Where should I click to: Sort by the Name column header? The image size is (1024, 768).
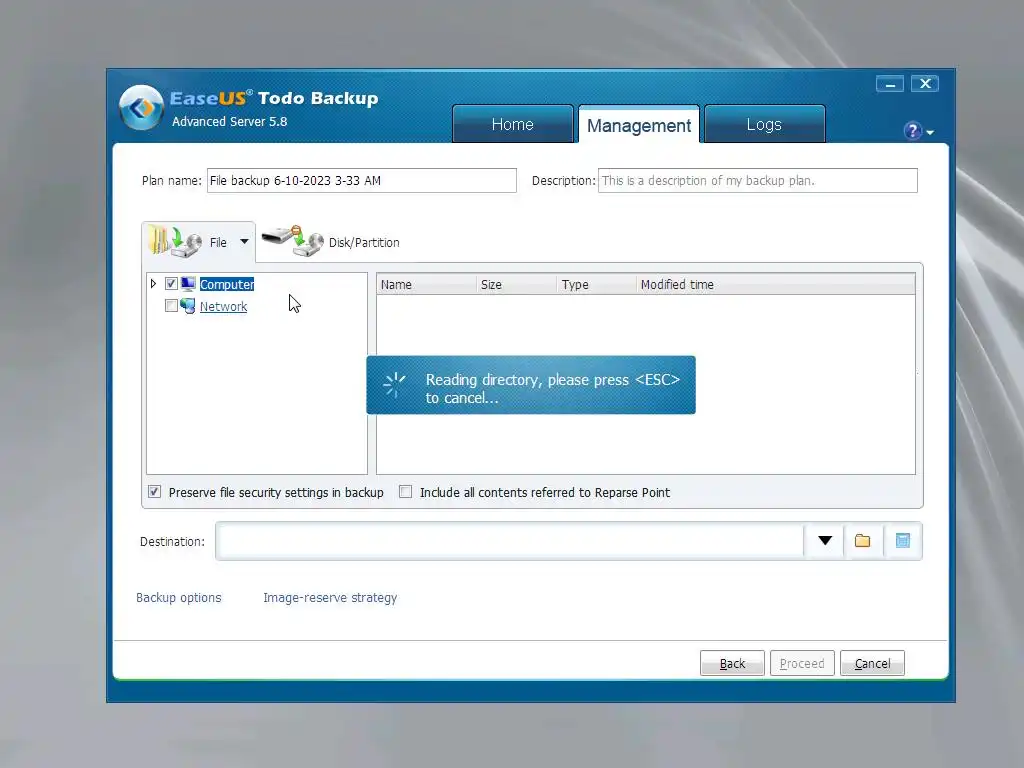426,285
